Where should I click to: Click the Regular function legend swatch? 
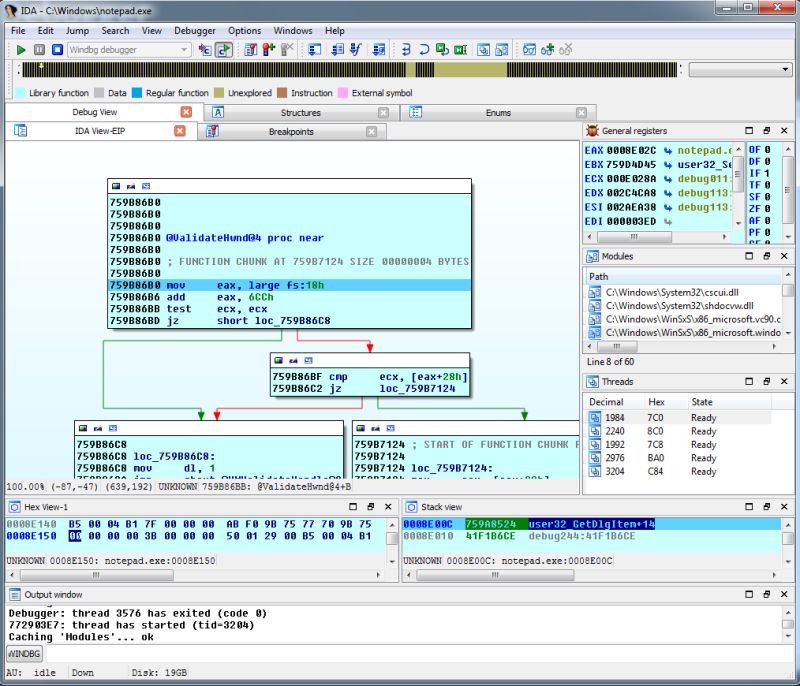click(137, 93)
